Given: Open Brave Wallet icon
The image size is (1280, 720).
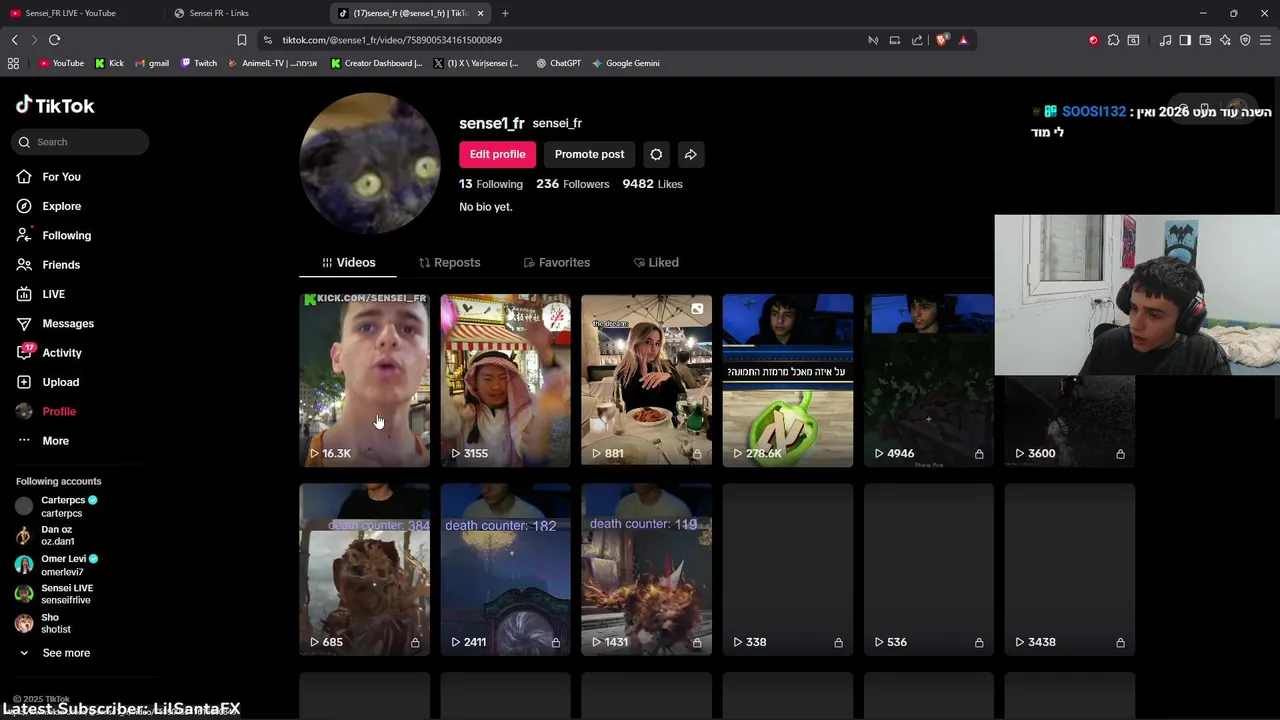Looking at the screenshot, I should tap(1205, 40).
